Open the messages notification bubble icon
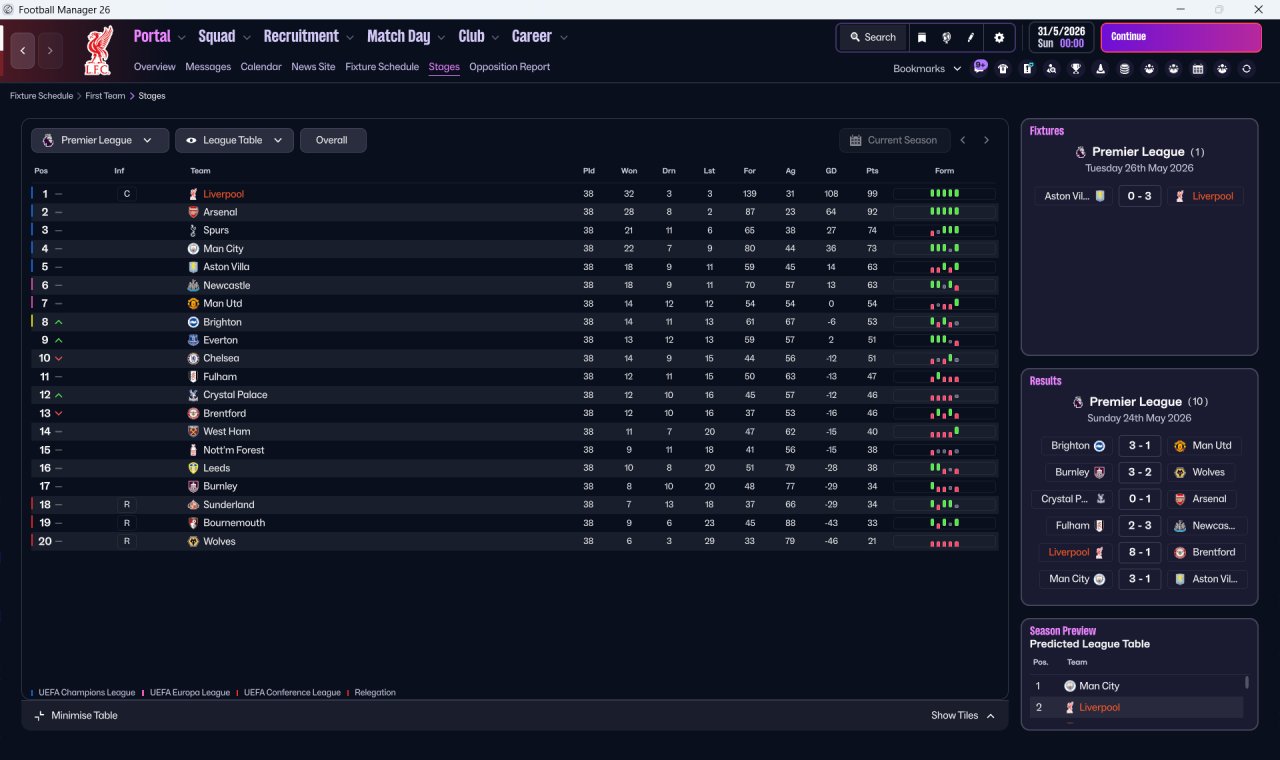Viewport: 1280px width, 760px height. (x=980, y=67)
